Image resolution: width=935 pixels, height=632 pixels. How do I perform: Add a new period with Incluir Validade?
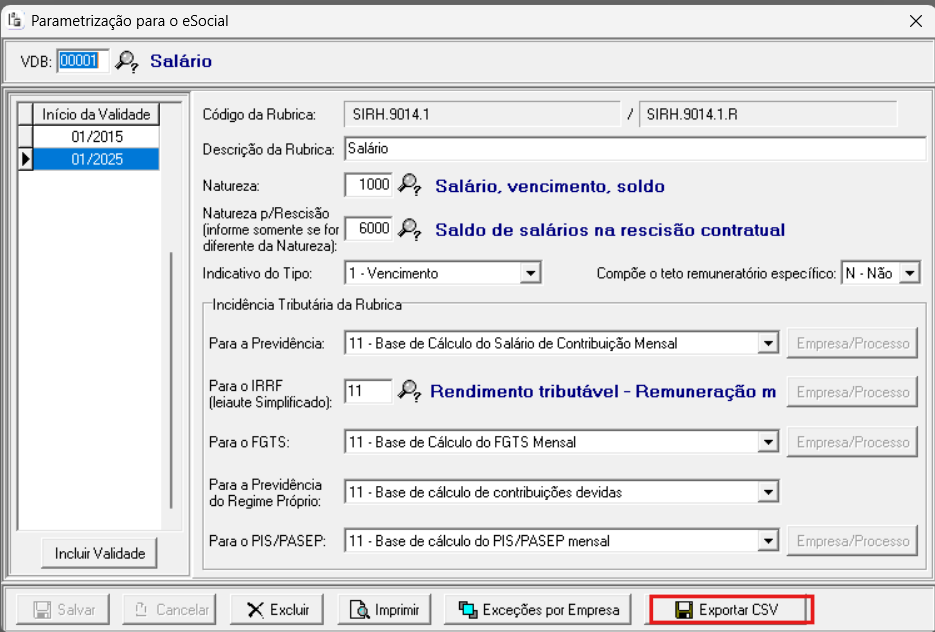(100, 553)
